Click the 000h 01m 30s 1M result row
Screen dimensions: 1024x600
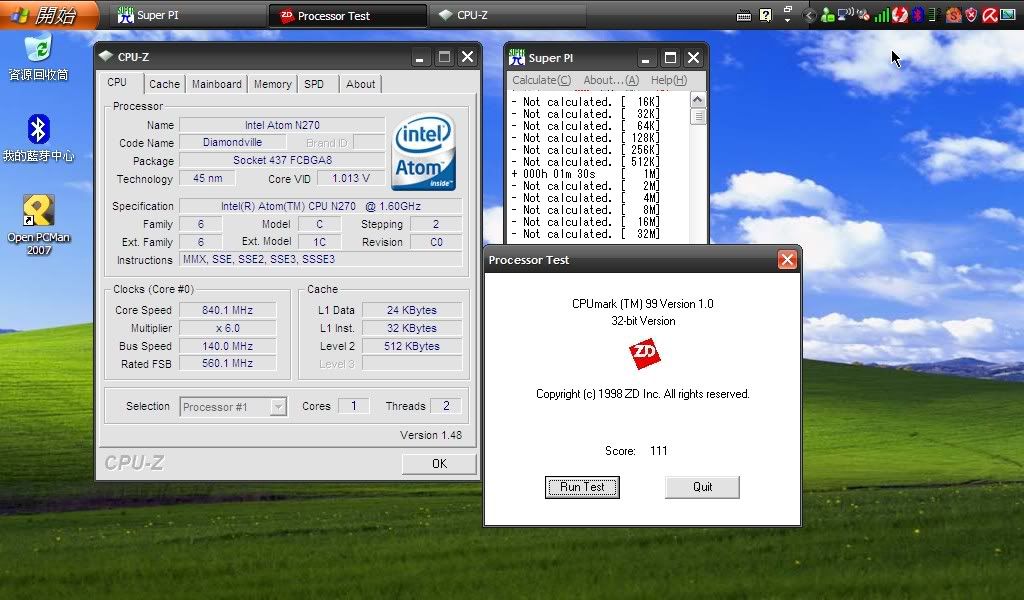click(585, 174)
